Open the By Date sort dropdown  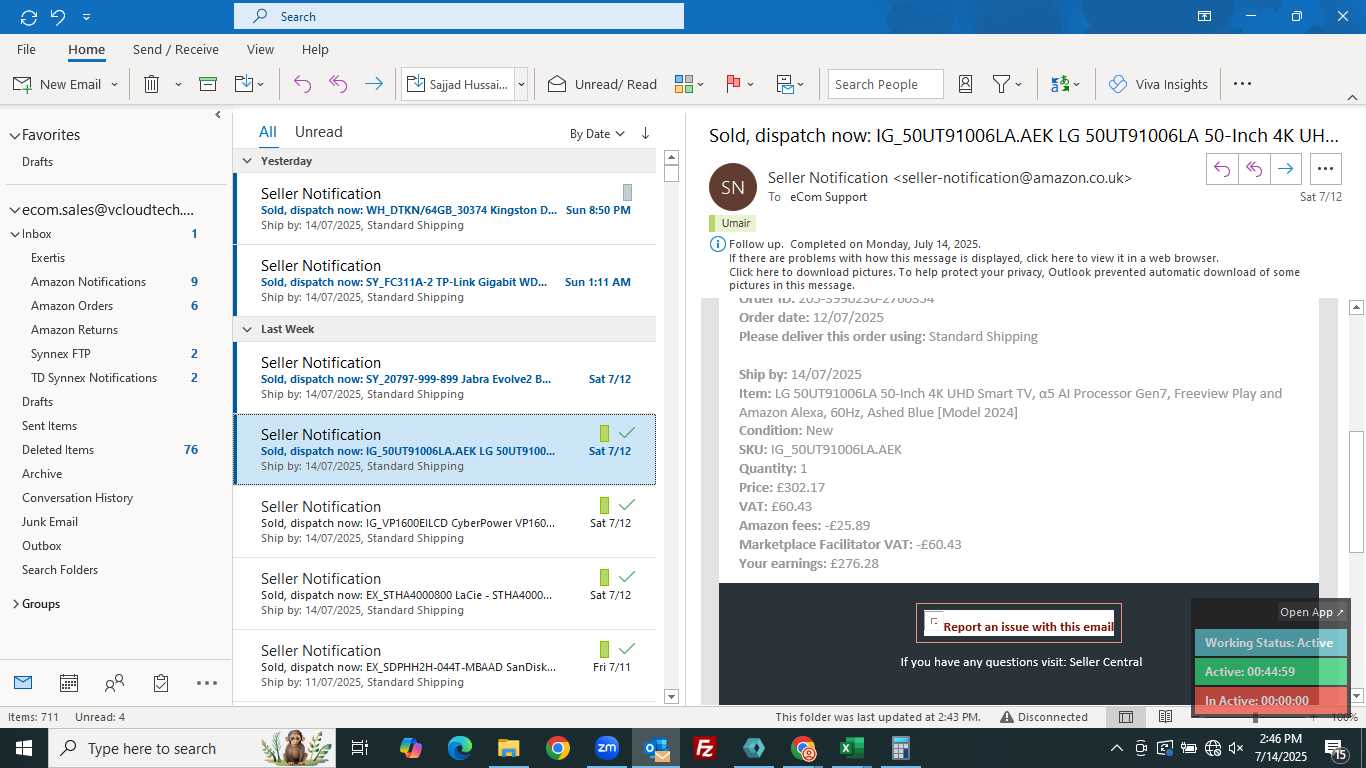[597, 133]
